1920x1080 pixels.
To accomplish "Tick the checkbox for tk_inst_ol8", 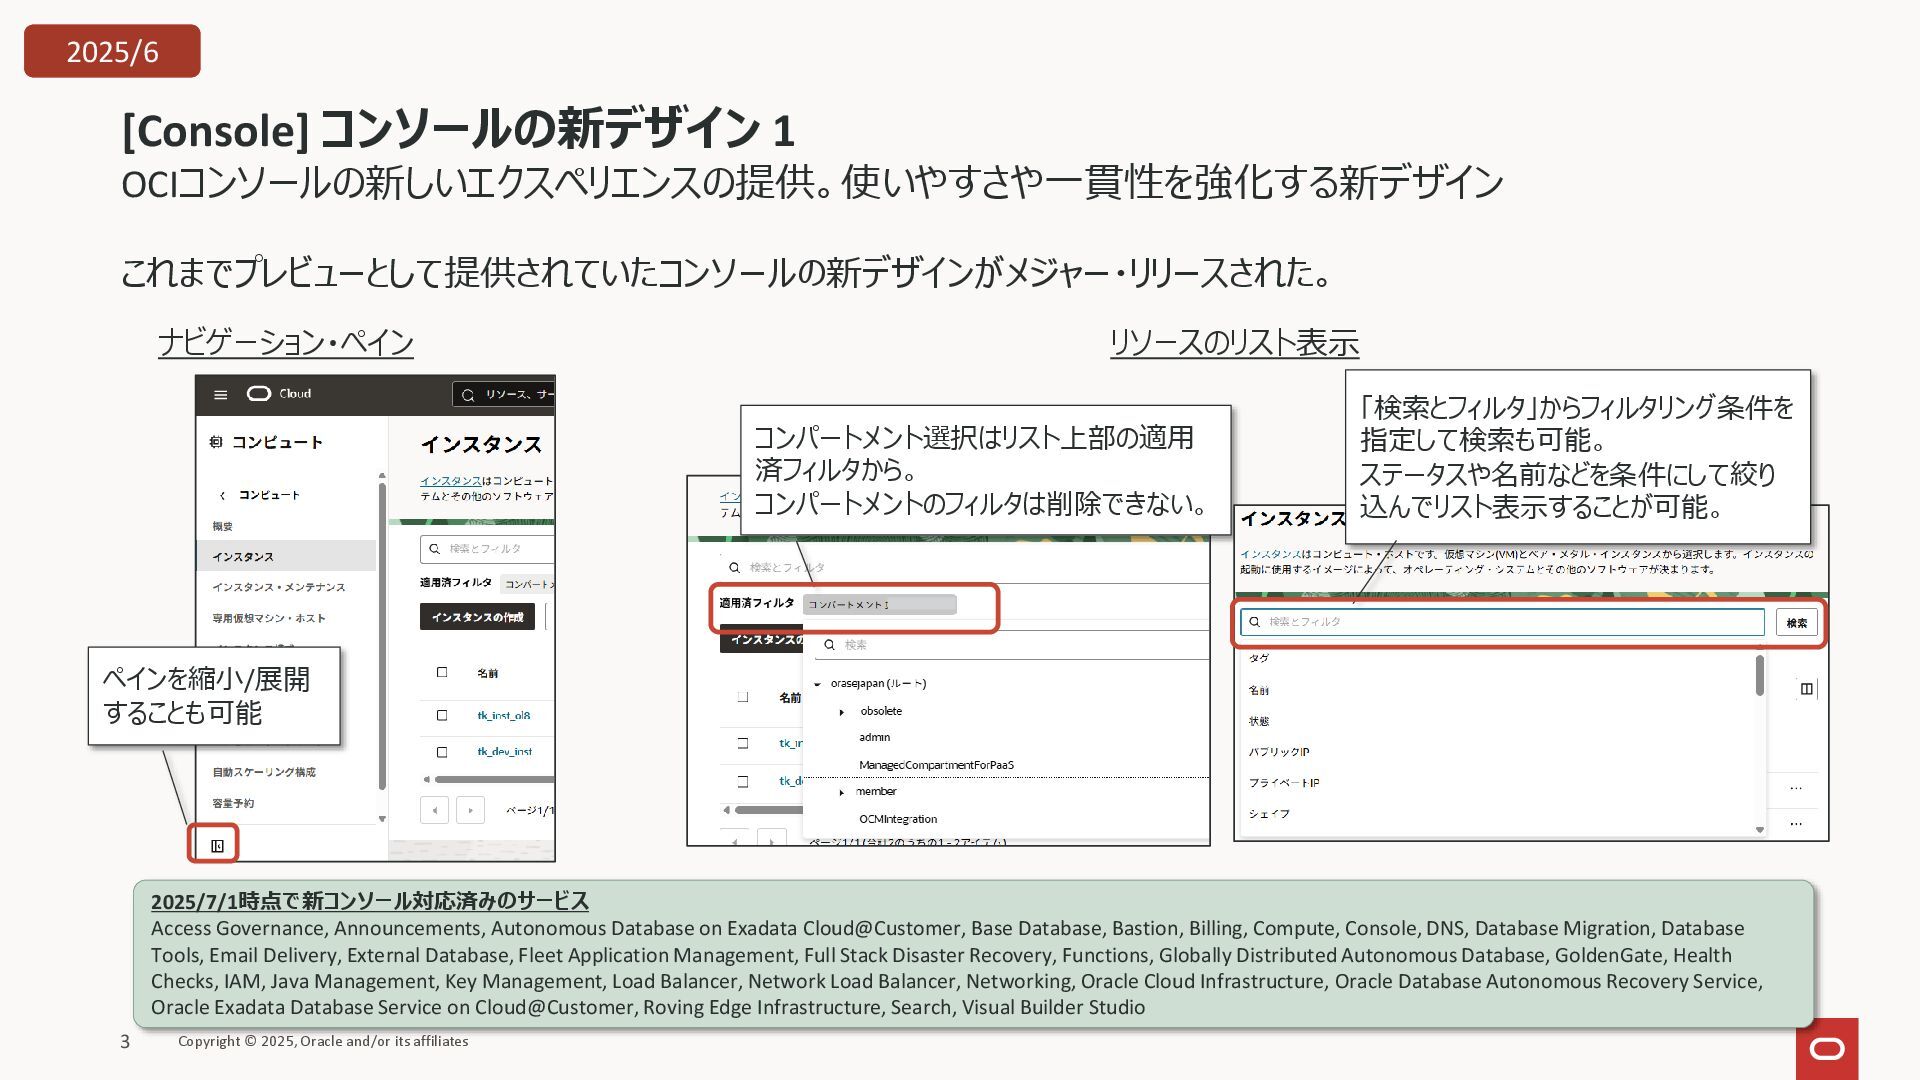I will 442,715.
